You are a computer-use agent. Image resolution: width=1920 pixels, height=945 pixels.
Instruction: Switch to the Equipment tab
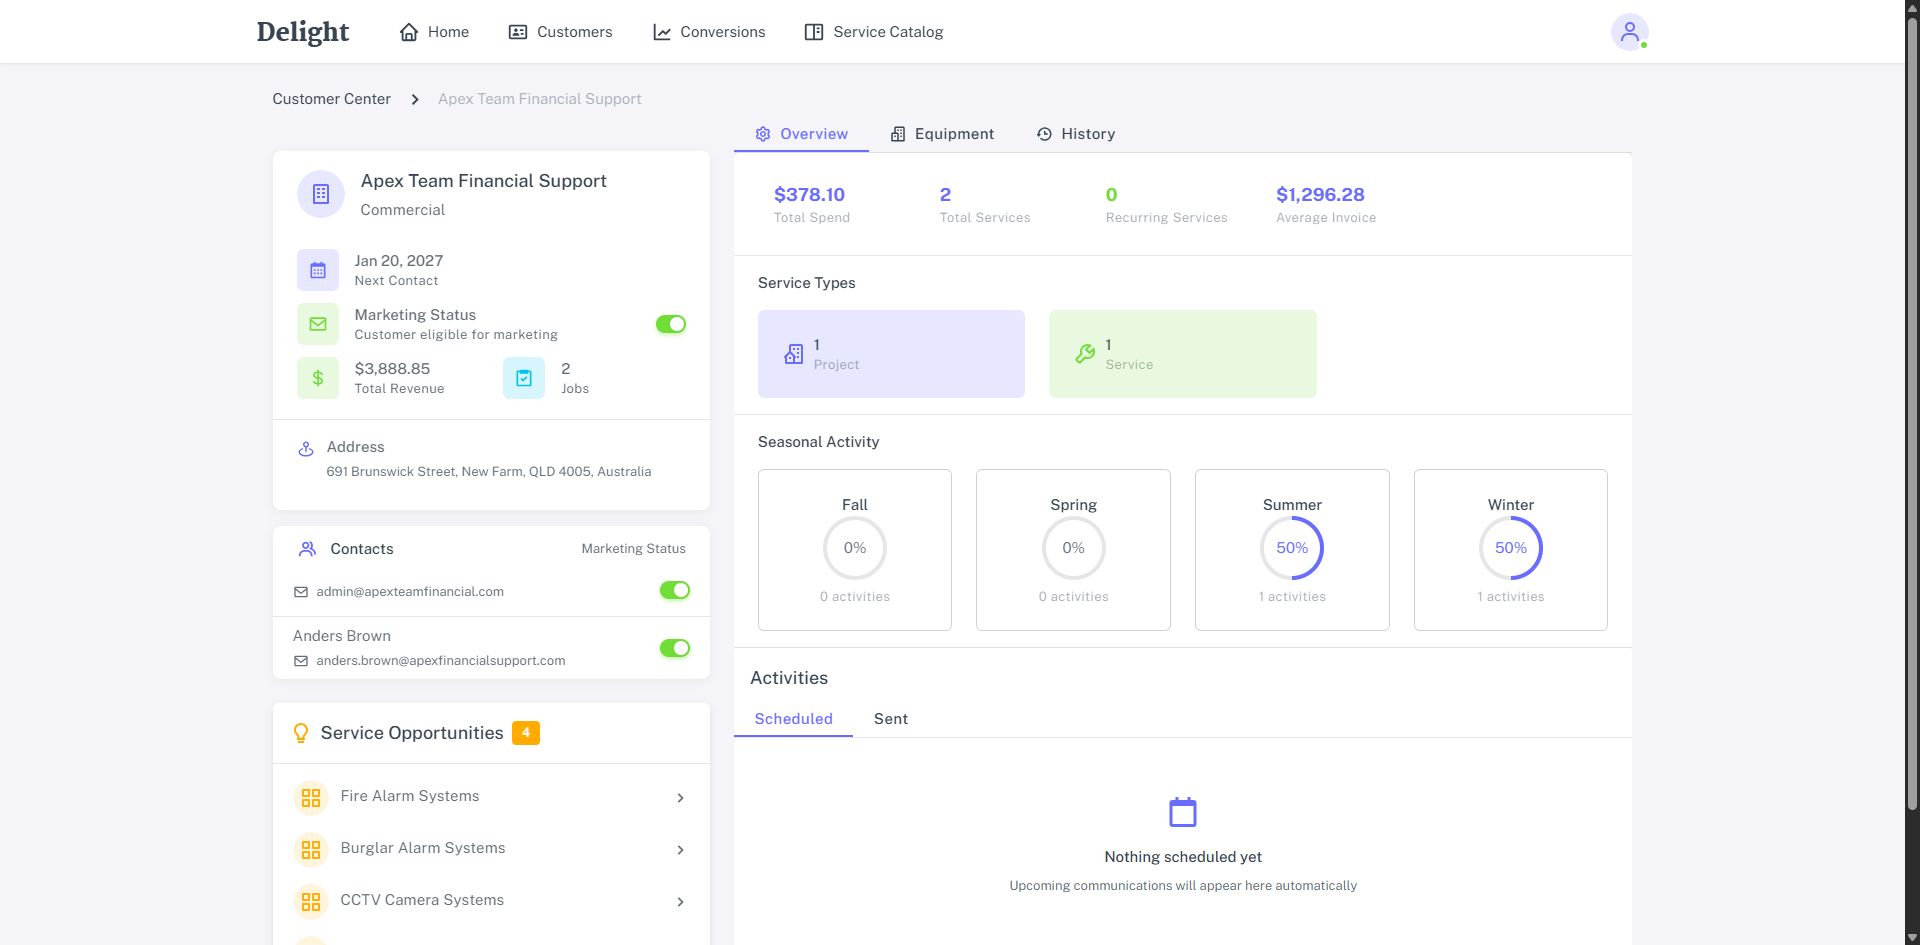pyautogui.click(x=942, y=134)
